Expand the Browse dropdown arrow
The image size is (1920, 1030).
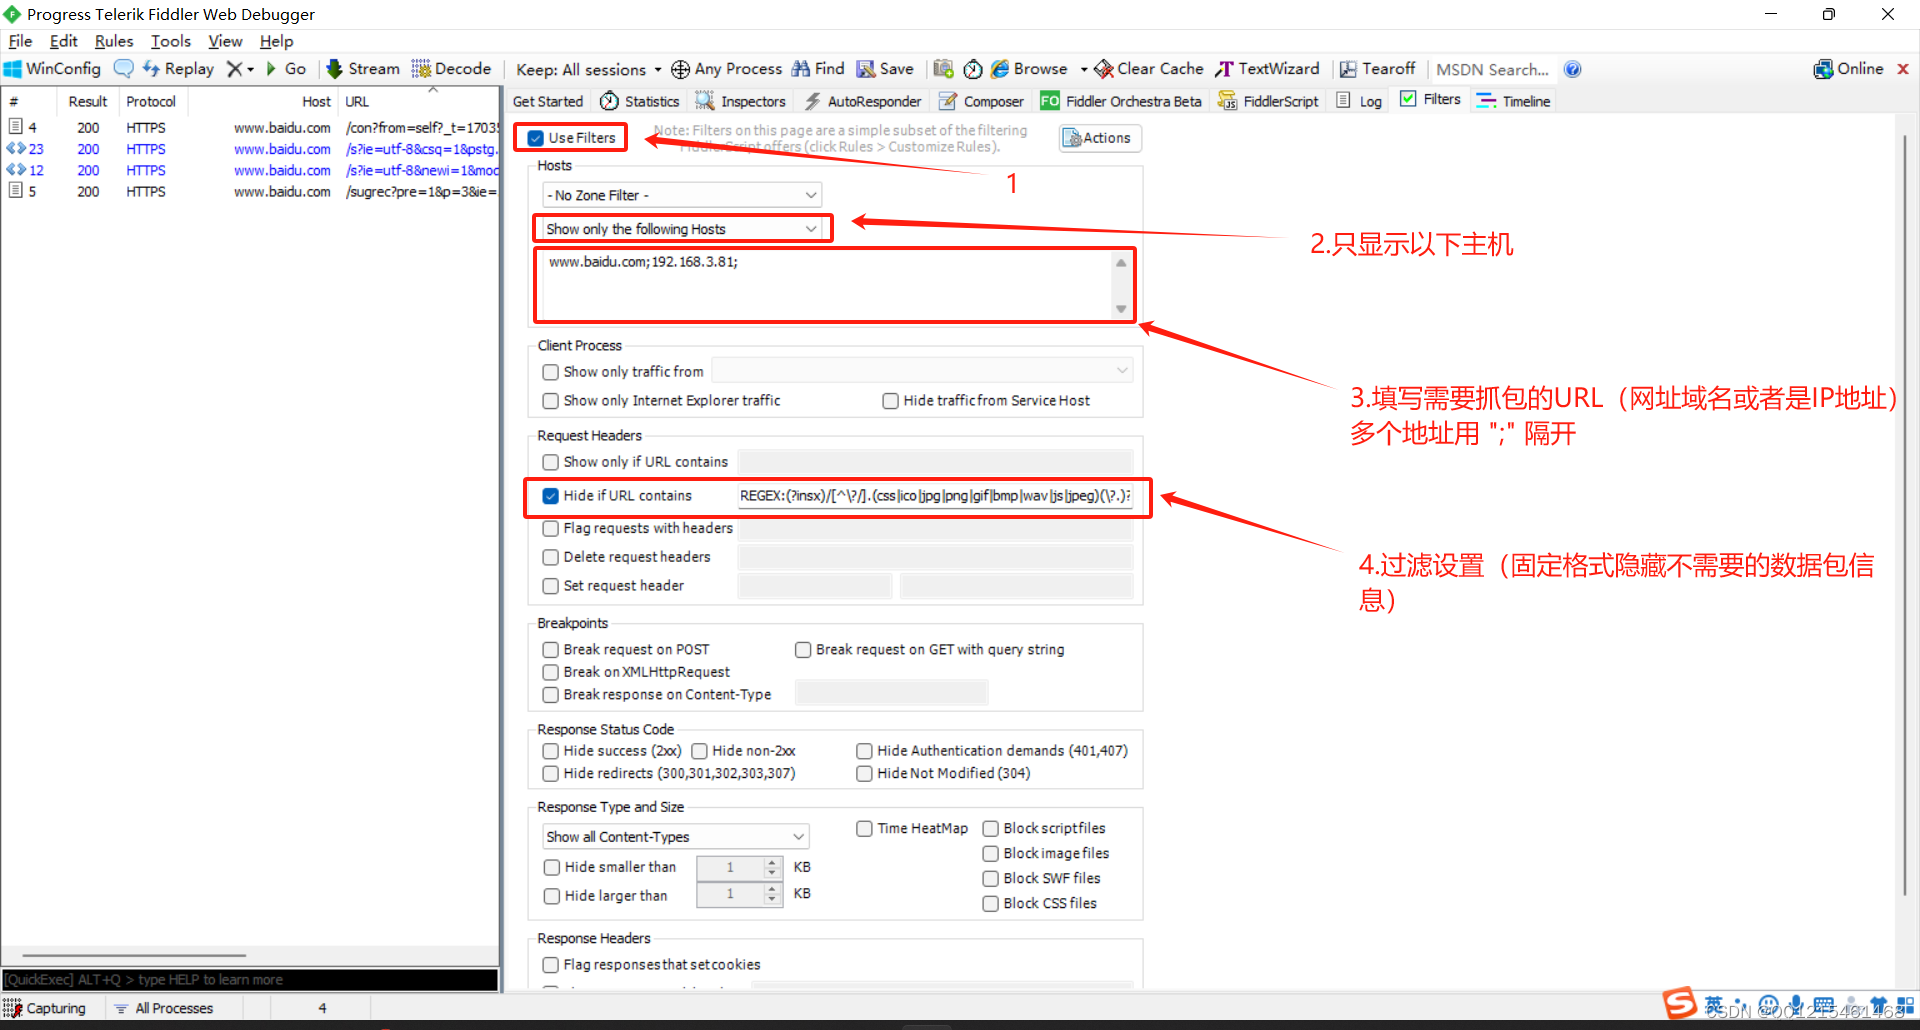tap(1084, 69)
